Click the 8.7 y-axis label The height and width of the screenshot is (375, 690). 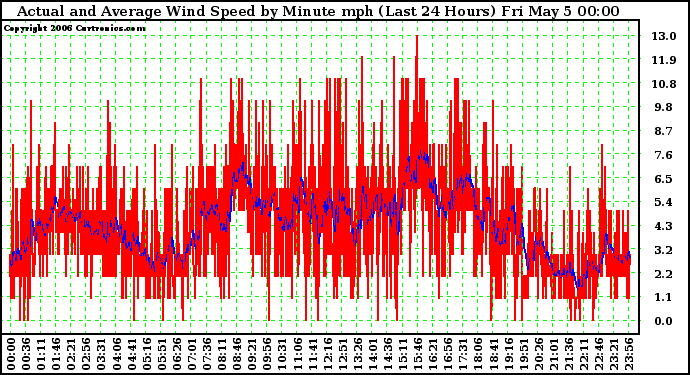coord(664,131)
